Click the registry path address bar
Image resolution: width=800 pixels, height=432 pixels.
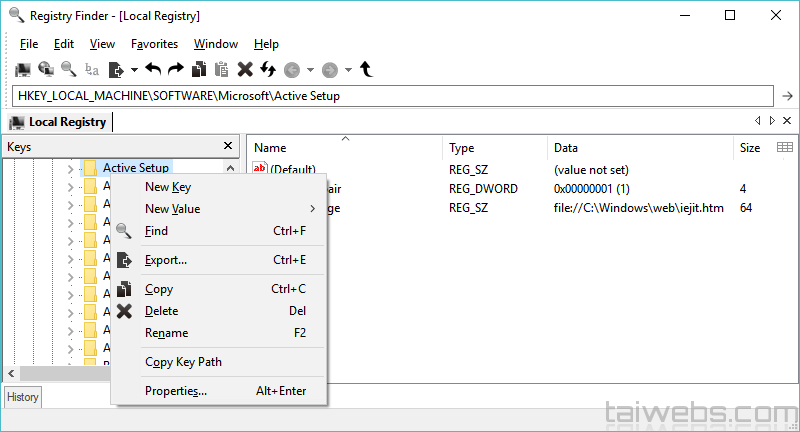click(390, 96)
